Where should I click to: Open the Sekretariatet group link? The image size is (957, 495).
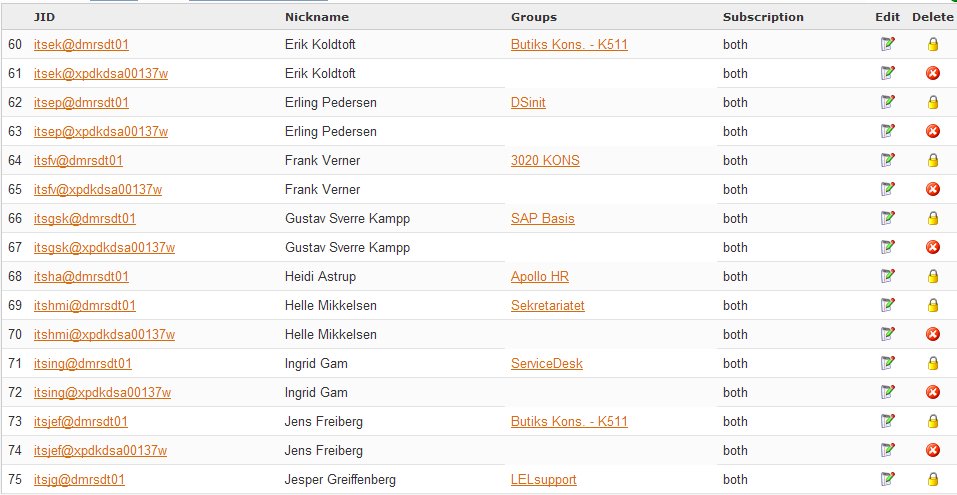click(547, 305)
